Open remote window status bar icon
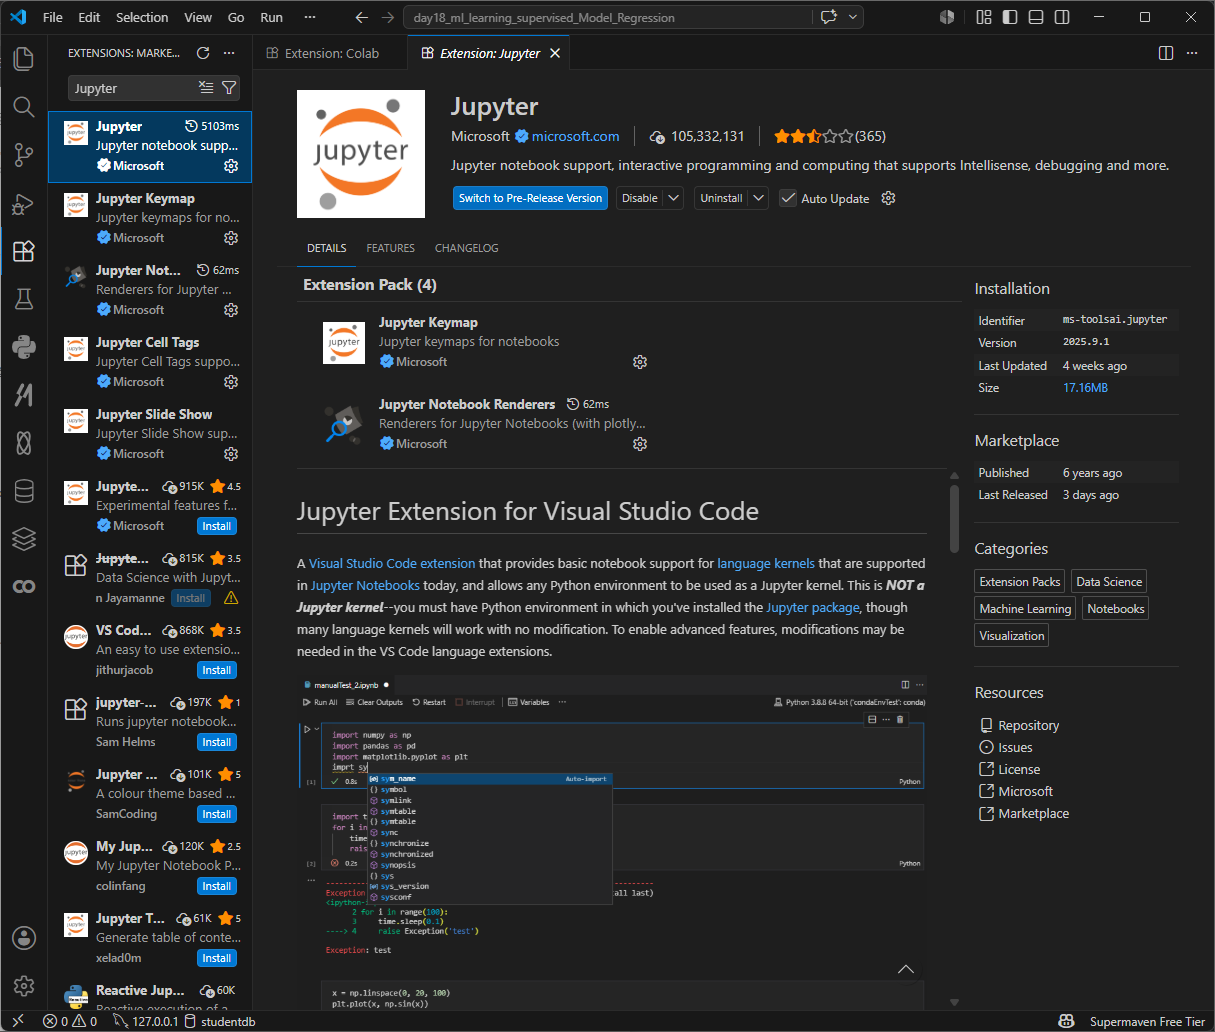Viewport: 1215px width, 1032px height. [17, 1021]
